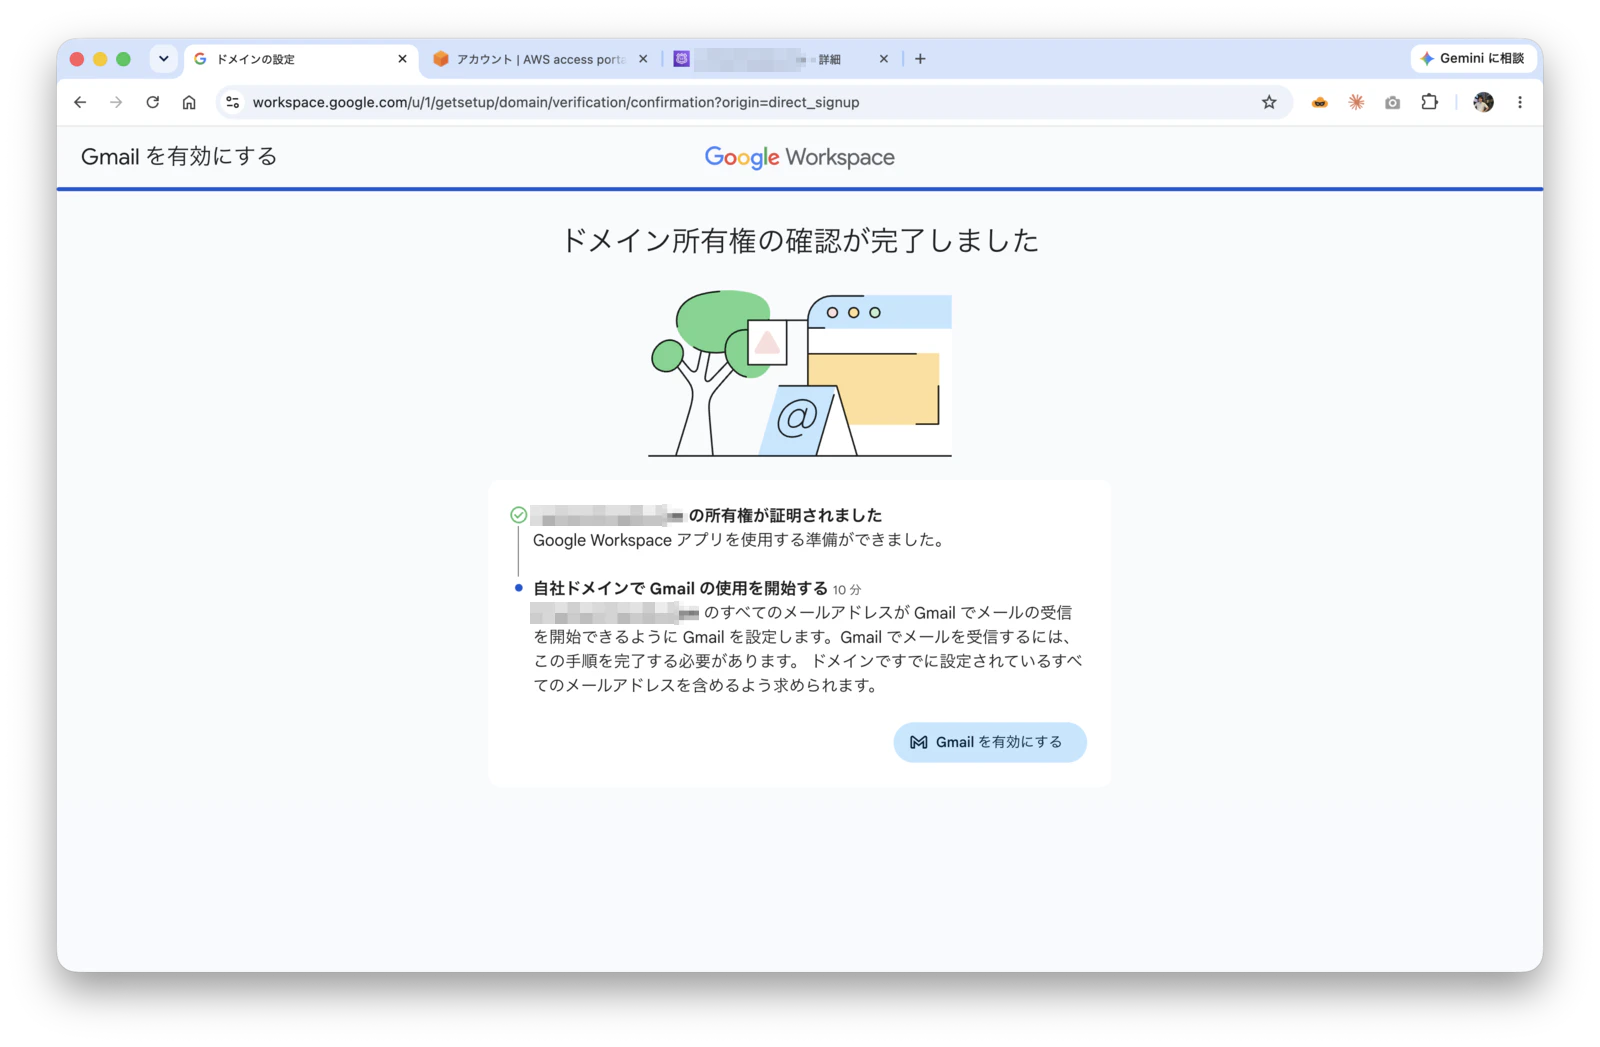Click the domain illustration image
The height and width of the screenshot is (1047, 1600).
click(x=800, y=374)
